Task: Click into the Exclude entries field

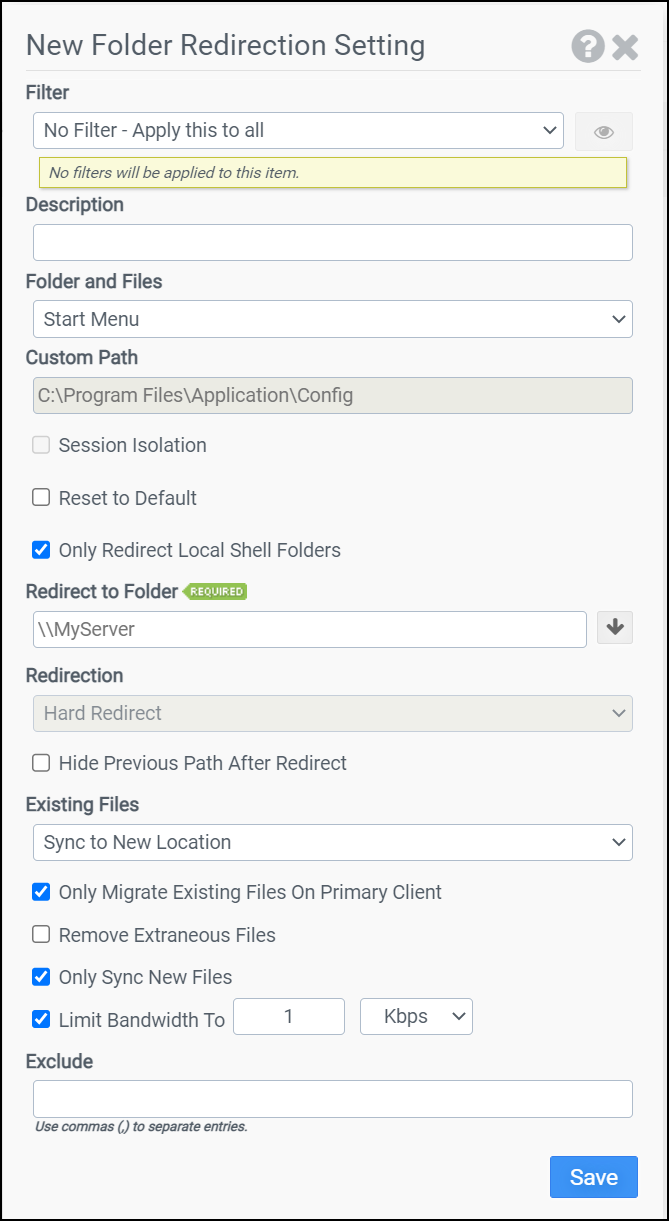Action: [x=332, y=1098]
